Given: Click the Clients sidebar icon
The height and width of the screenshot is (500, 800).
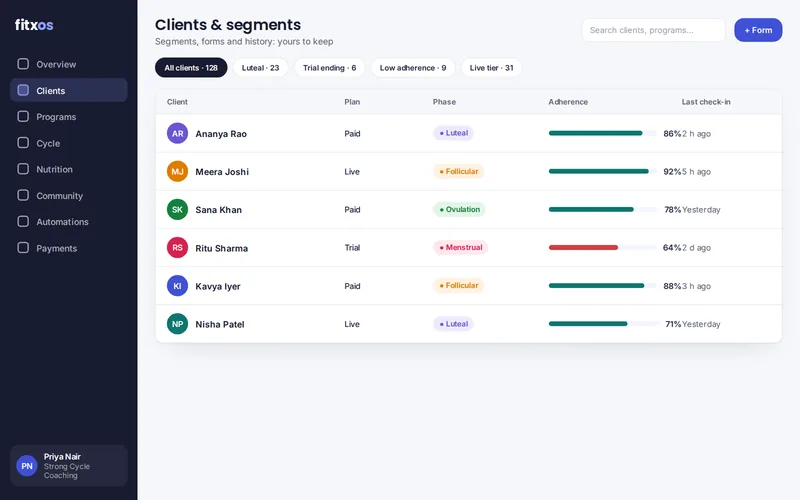Looking at the screenshot, I should point(23,90).
